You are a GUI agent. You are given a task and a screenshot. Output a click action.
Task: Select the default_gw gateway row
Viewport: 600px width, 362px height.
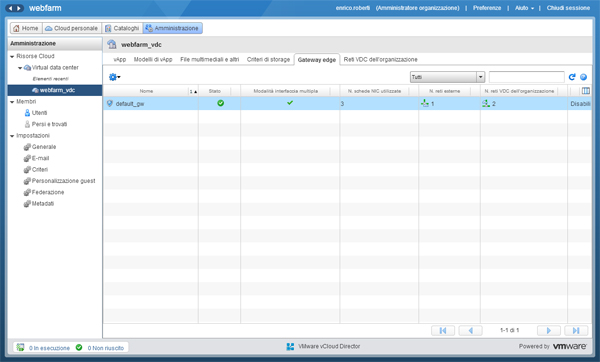tap(347, 104)
